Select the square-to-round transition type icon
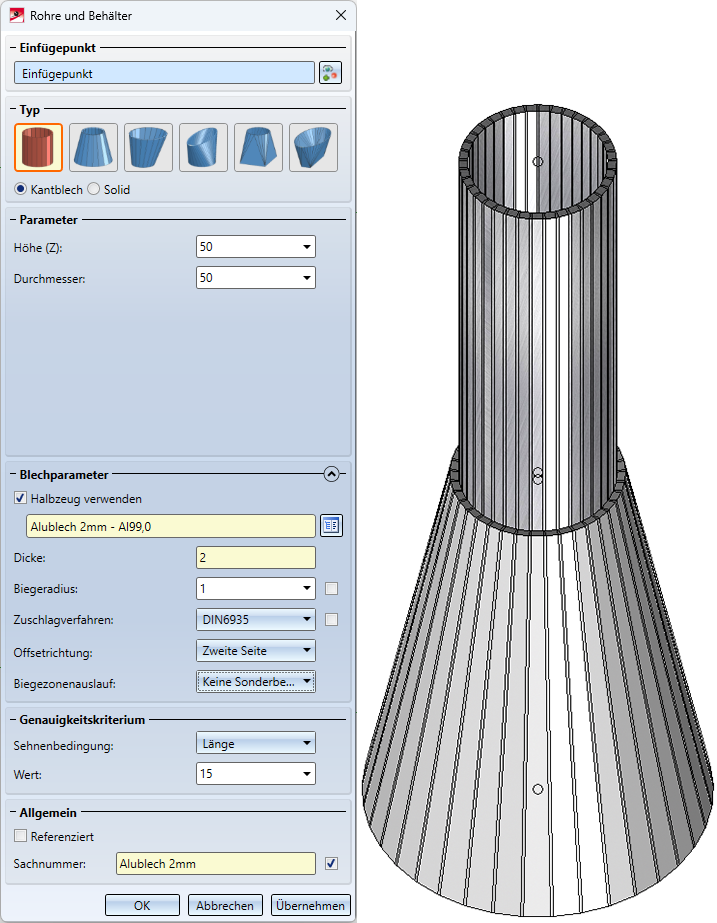 click(258, 147)
